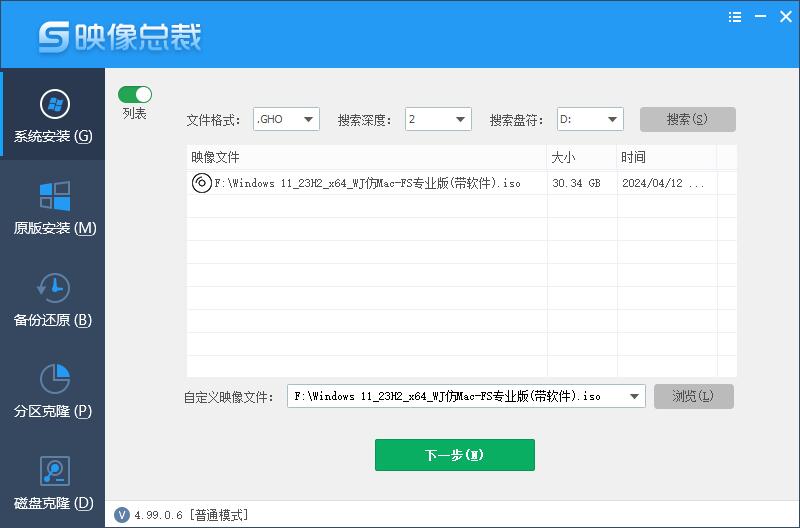Sort by the 大小 column header
Screen dimensions: 800x528
(581, 157)
